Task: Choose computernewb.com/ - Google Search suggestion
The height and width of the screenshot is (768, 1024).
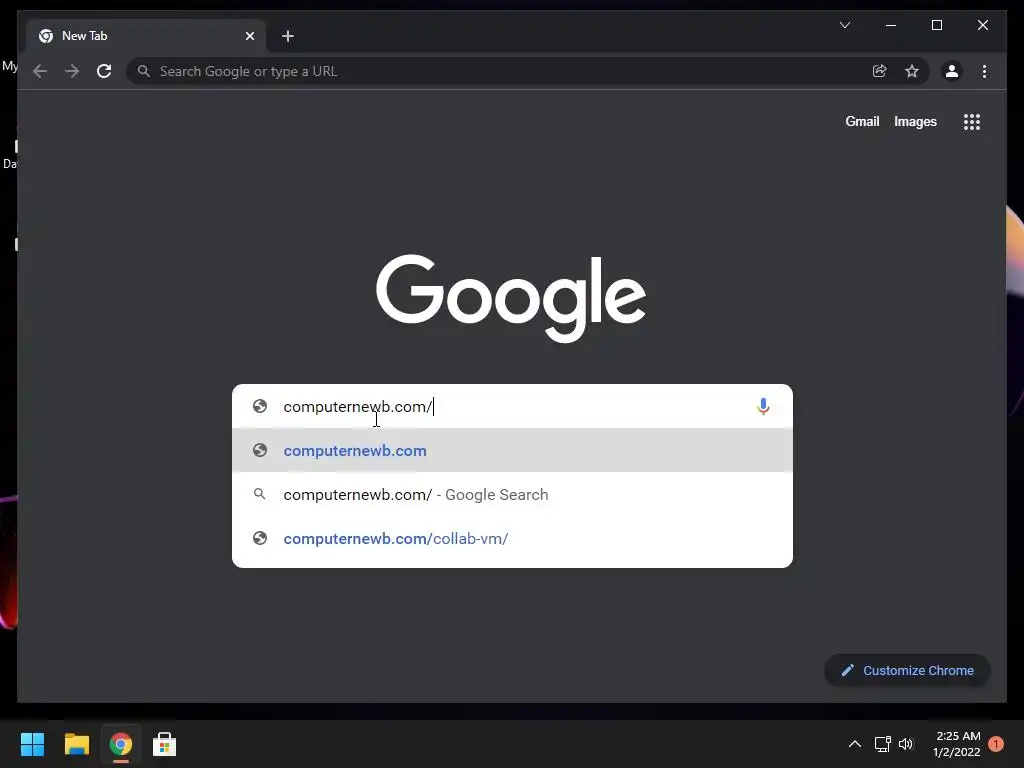Action: coord(512,494)
